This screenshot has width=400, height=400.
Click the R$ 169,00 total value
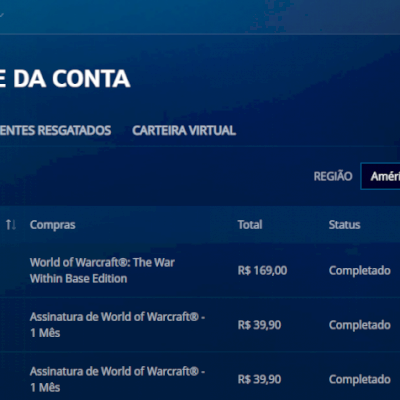[262, 270]
